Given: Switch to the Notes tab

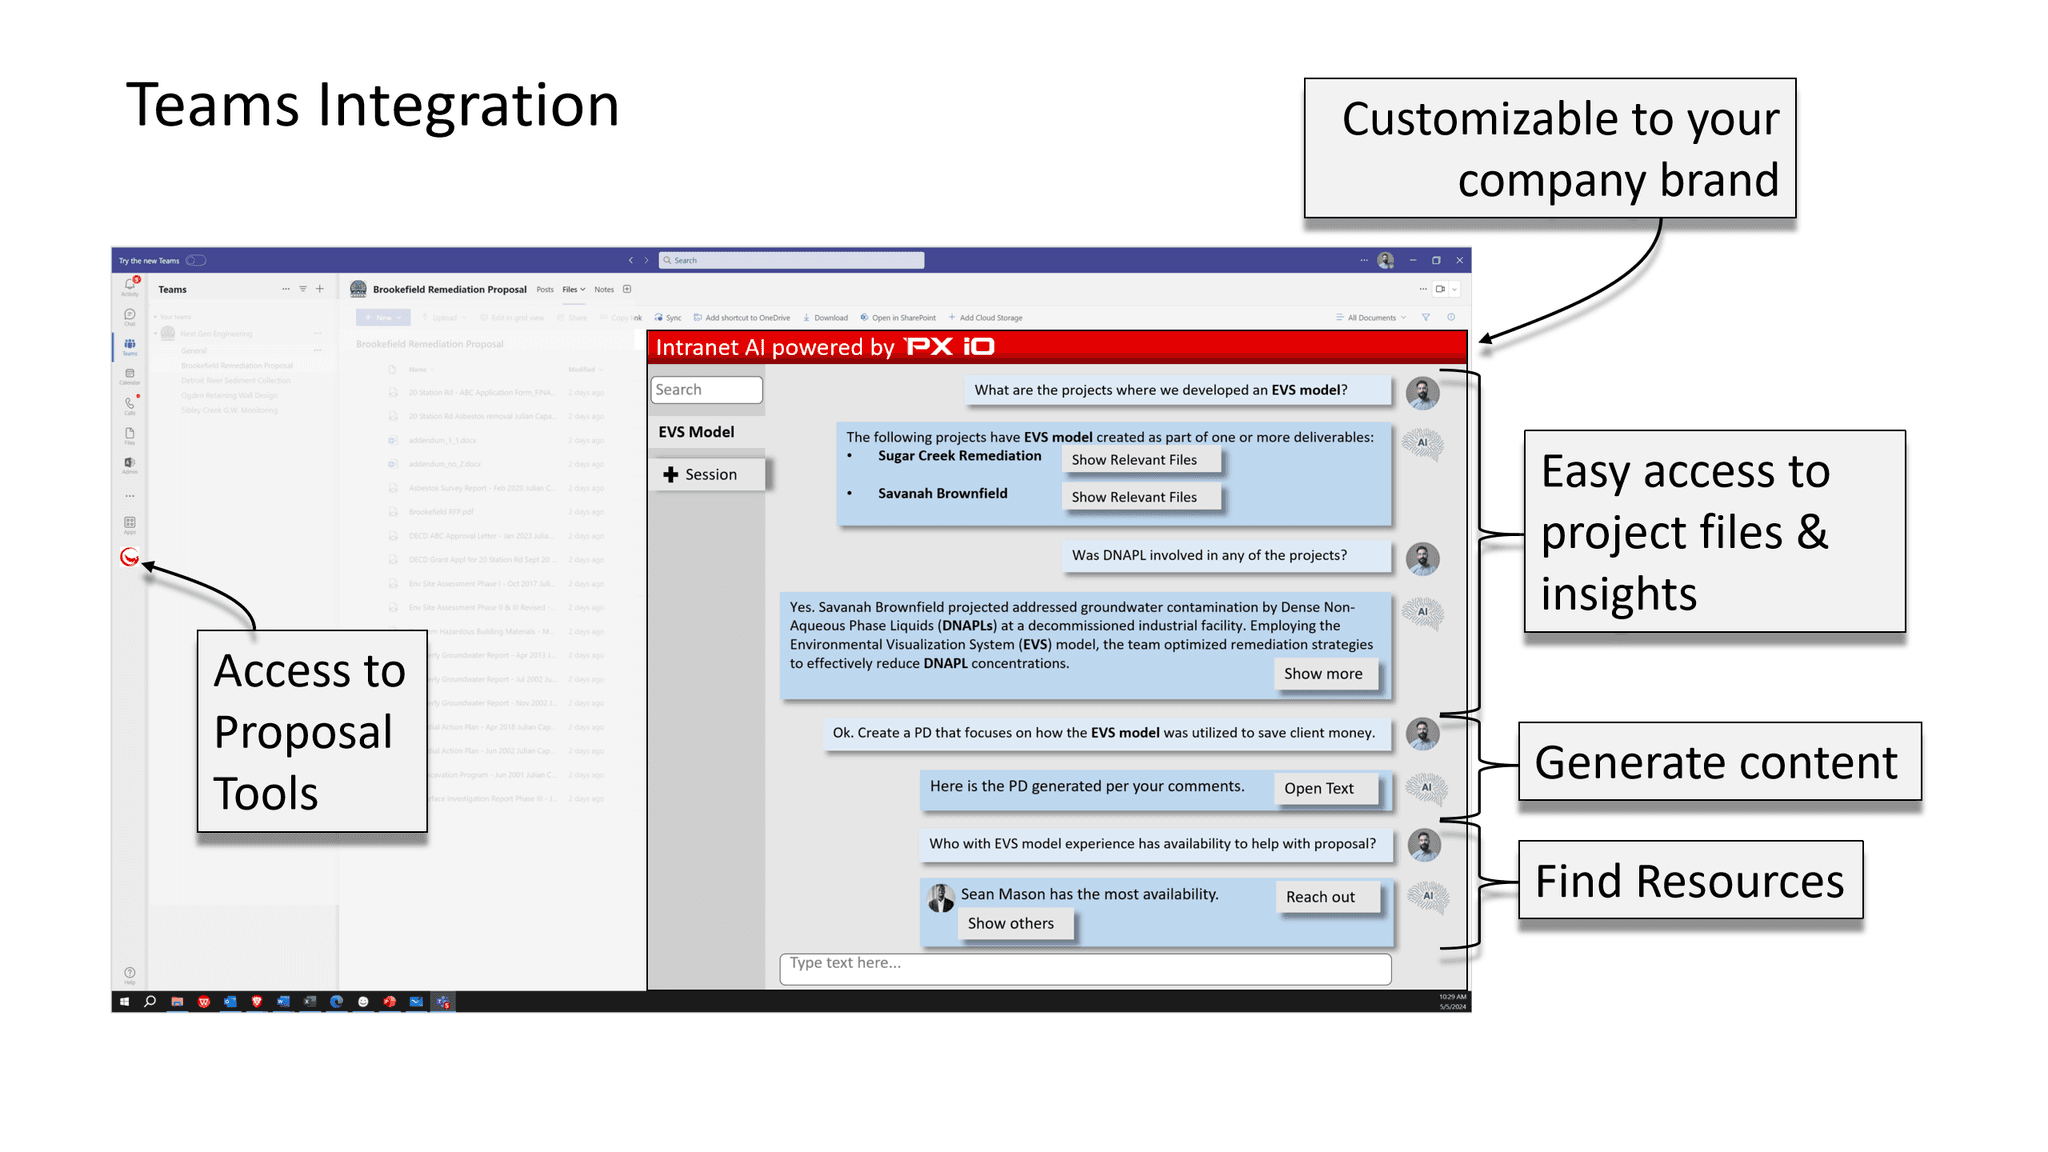Looking at the screenshot, I should [604, 289].
